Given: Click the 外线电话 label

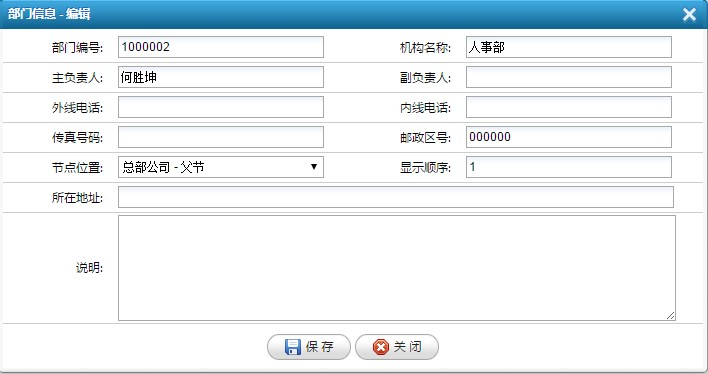Looking at the screenshot, I should point(77,108).
